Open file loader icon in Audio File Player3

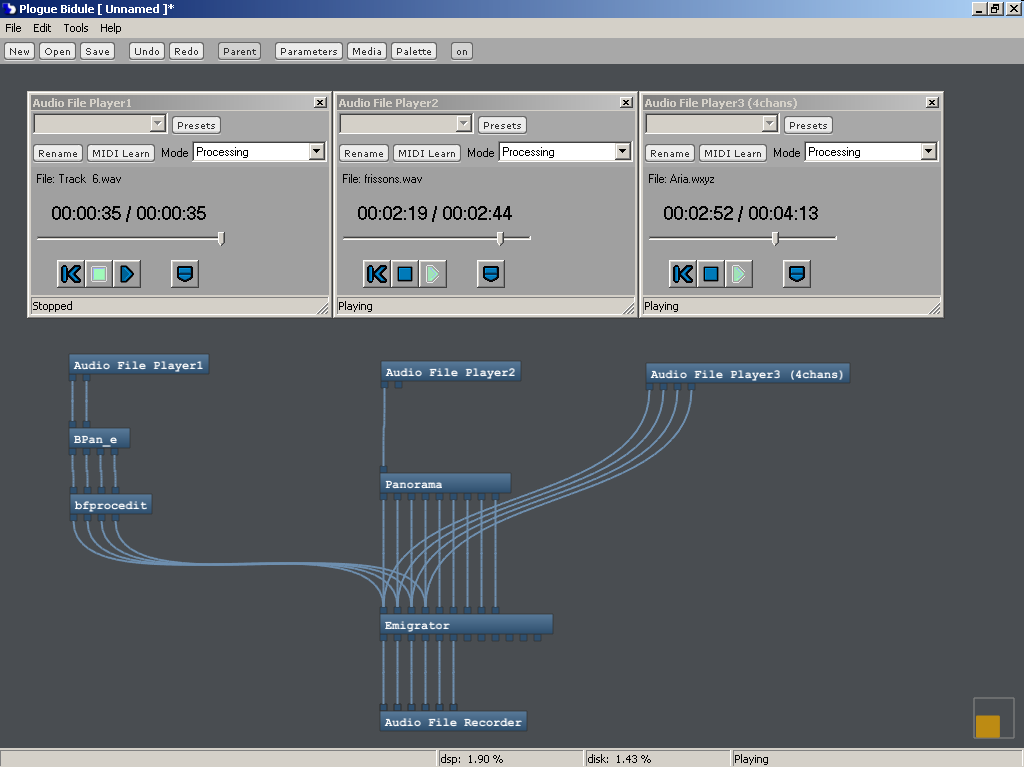pos(797,274)
